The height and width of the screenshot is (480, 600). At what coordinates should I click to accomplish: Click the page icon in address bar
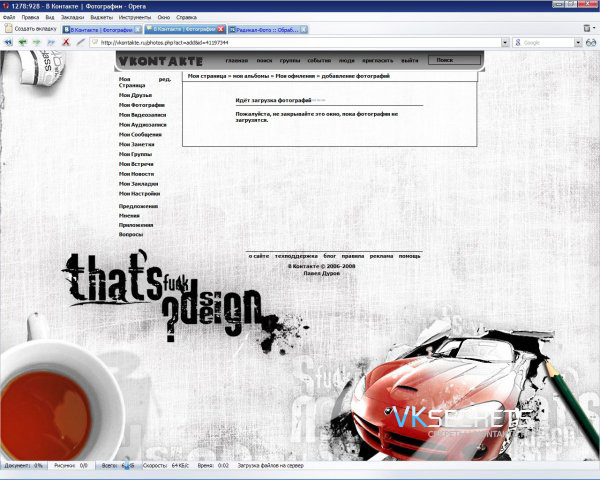(x=95, y=42)
